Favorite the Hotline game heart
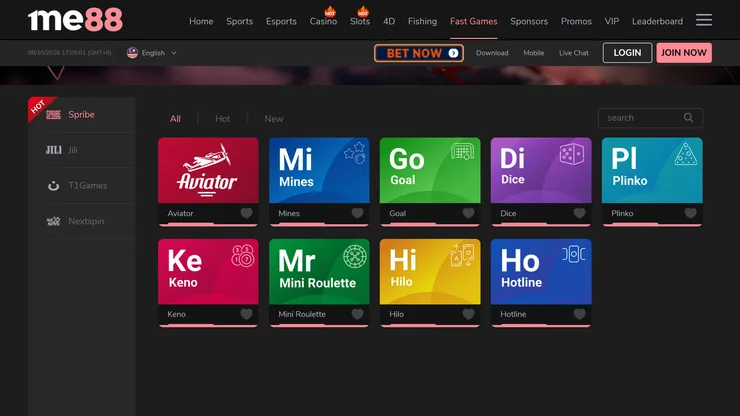 [x=580, y=314]
